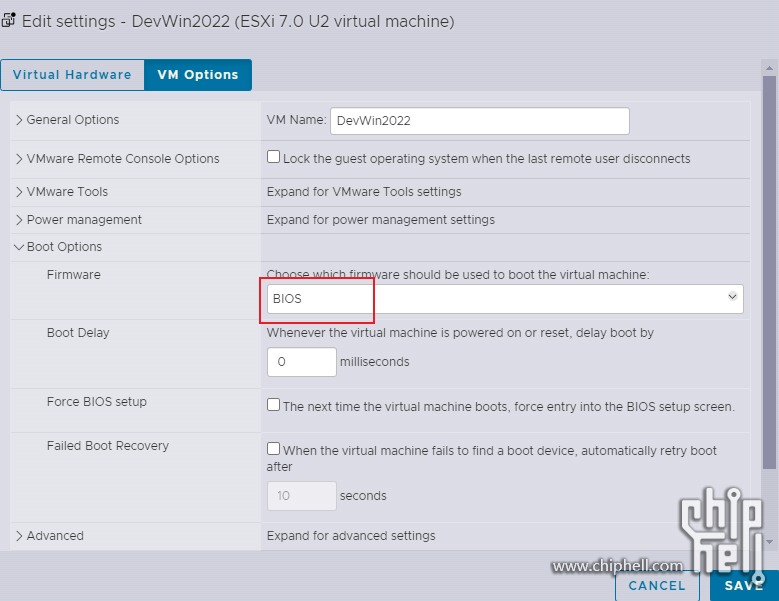Click the vertical scrollbar thumb
779x601 pixels.
(769, 272)
